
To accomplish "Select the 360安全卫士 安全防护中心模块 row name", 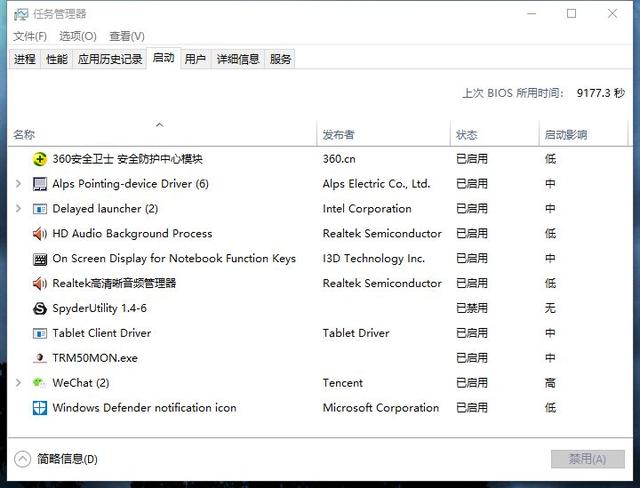I will [127, 159].
